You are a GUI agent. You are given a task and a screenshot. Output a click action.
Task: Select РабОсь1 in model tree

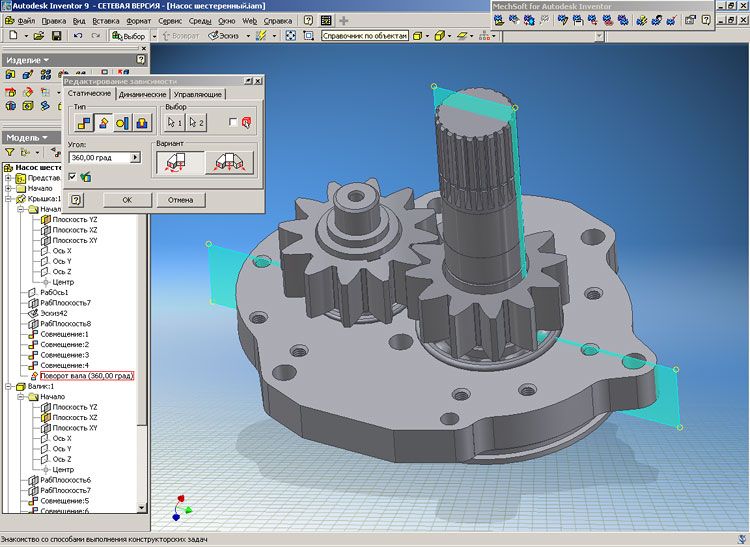click(54, 292)
